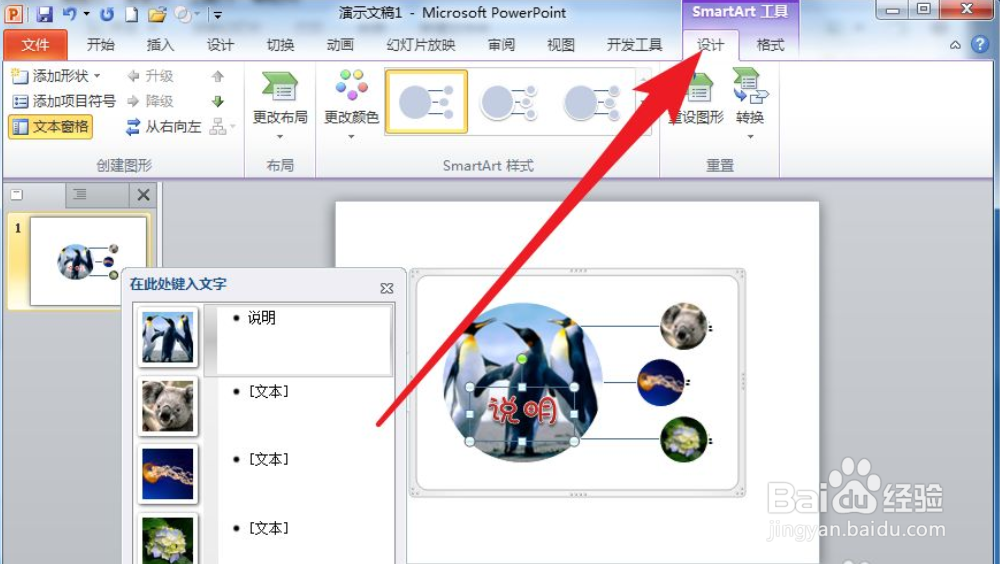
Task: Open the 文件 File tab
Action: (35, 45)
